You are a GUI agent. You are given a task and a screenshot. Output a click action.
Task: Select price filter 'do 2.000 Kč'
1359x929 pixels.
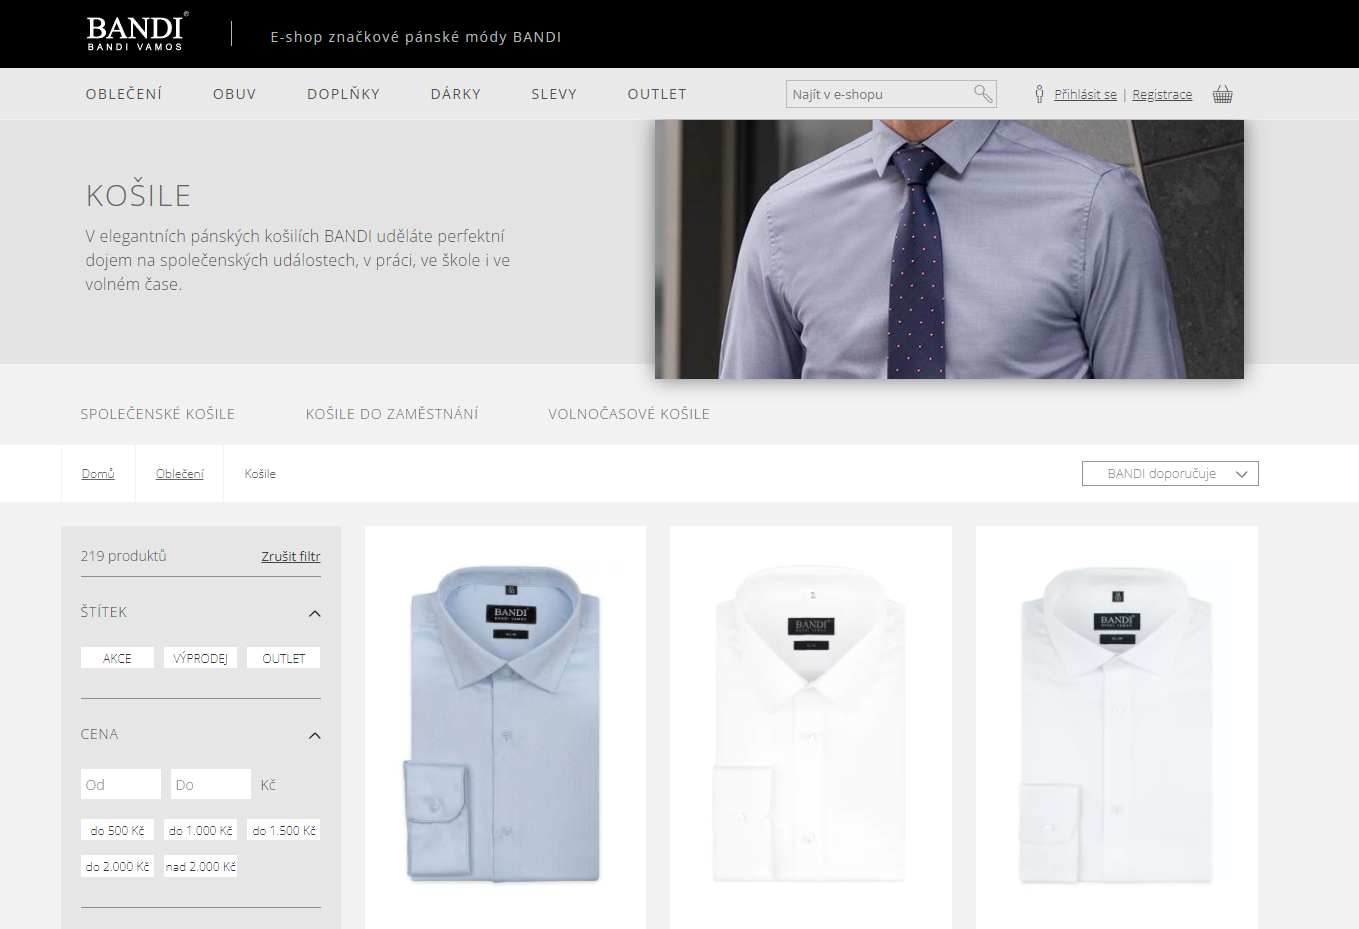tap(117, 866)
